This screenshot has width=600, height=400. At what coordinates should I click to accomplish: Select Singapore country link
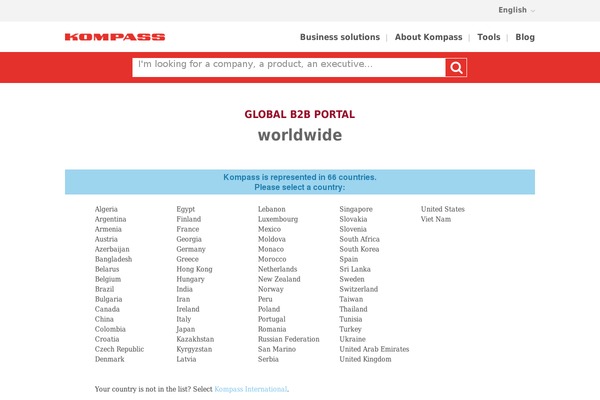coord(356,209)
